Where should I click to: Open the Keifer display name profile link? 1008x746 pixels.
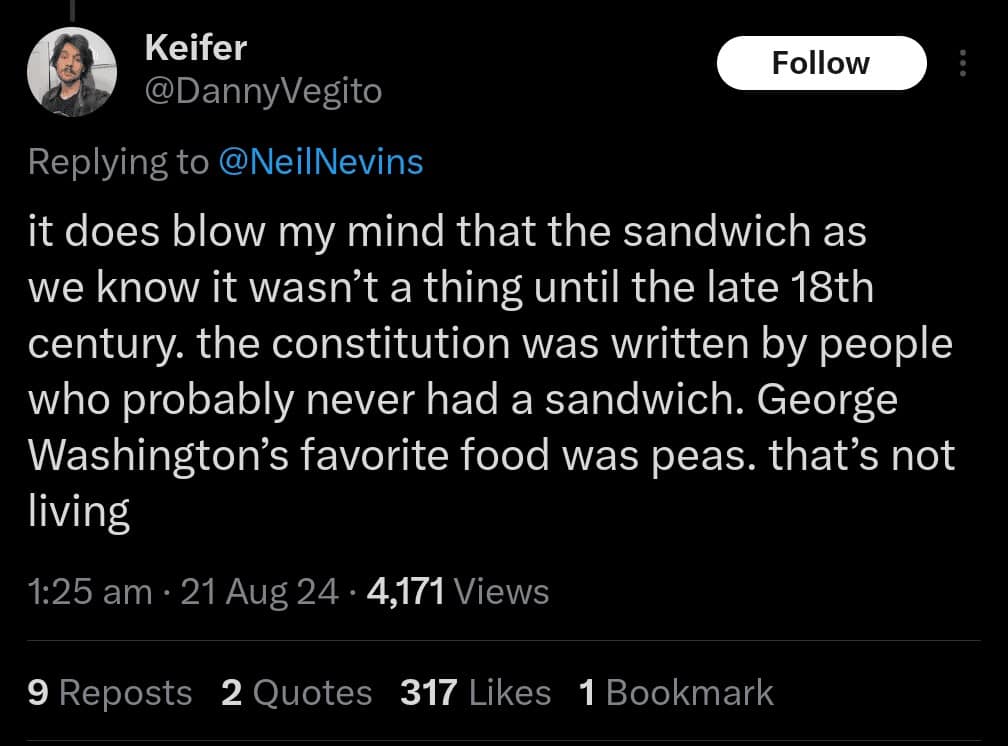pyautogui.click(x=195, y=46)
